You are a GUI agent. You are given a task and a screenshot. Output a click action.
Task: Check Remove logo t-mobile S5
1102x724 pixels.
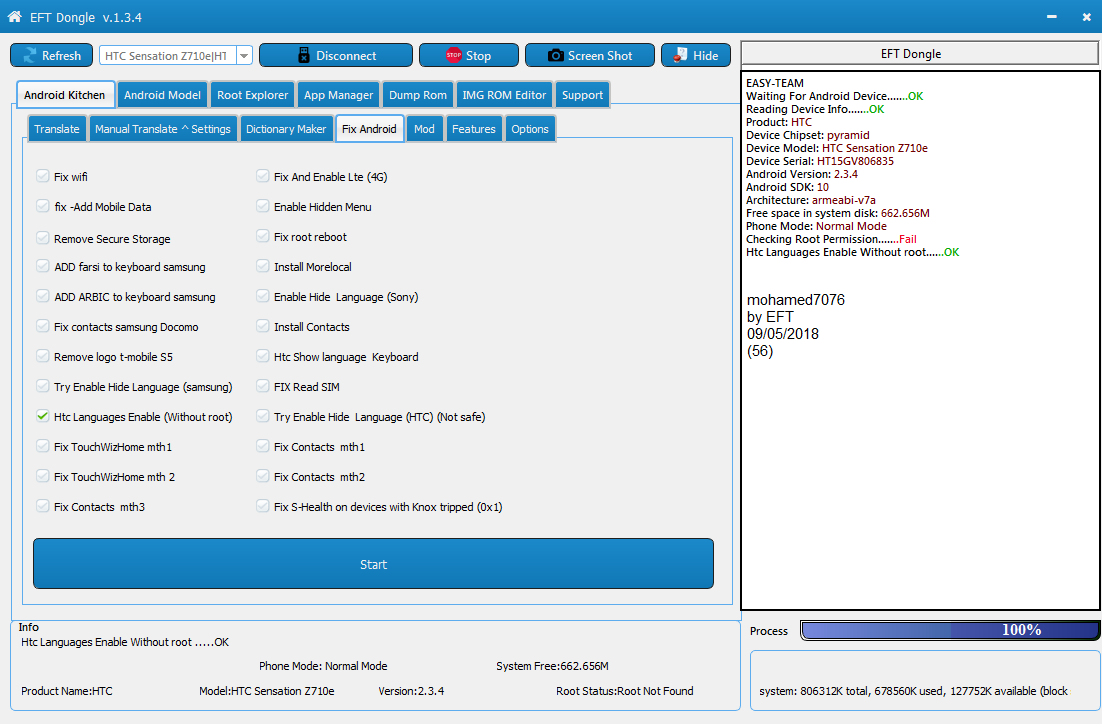pyautogui.click(x=43, y=356)
